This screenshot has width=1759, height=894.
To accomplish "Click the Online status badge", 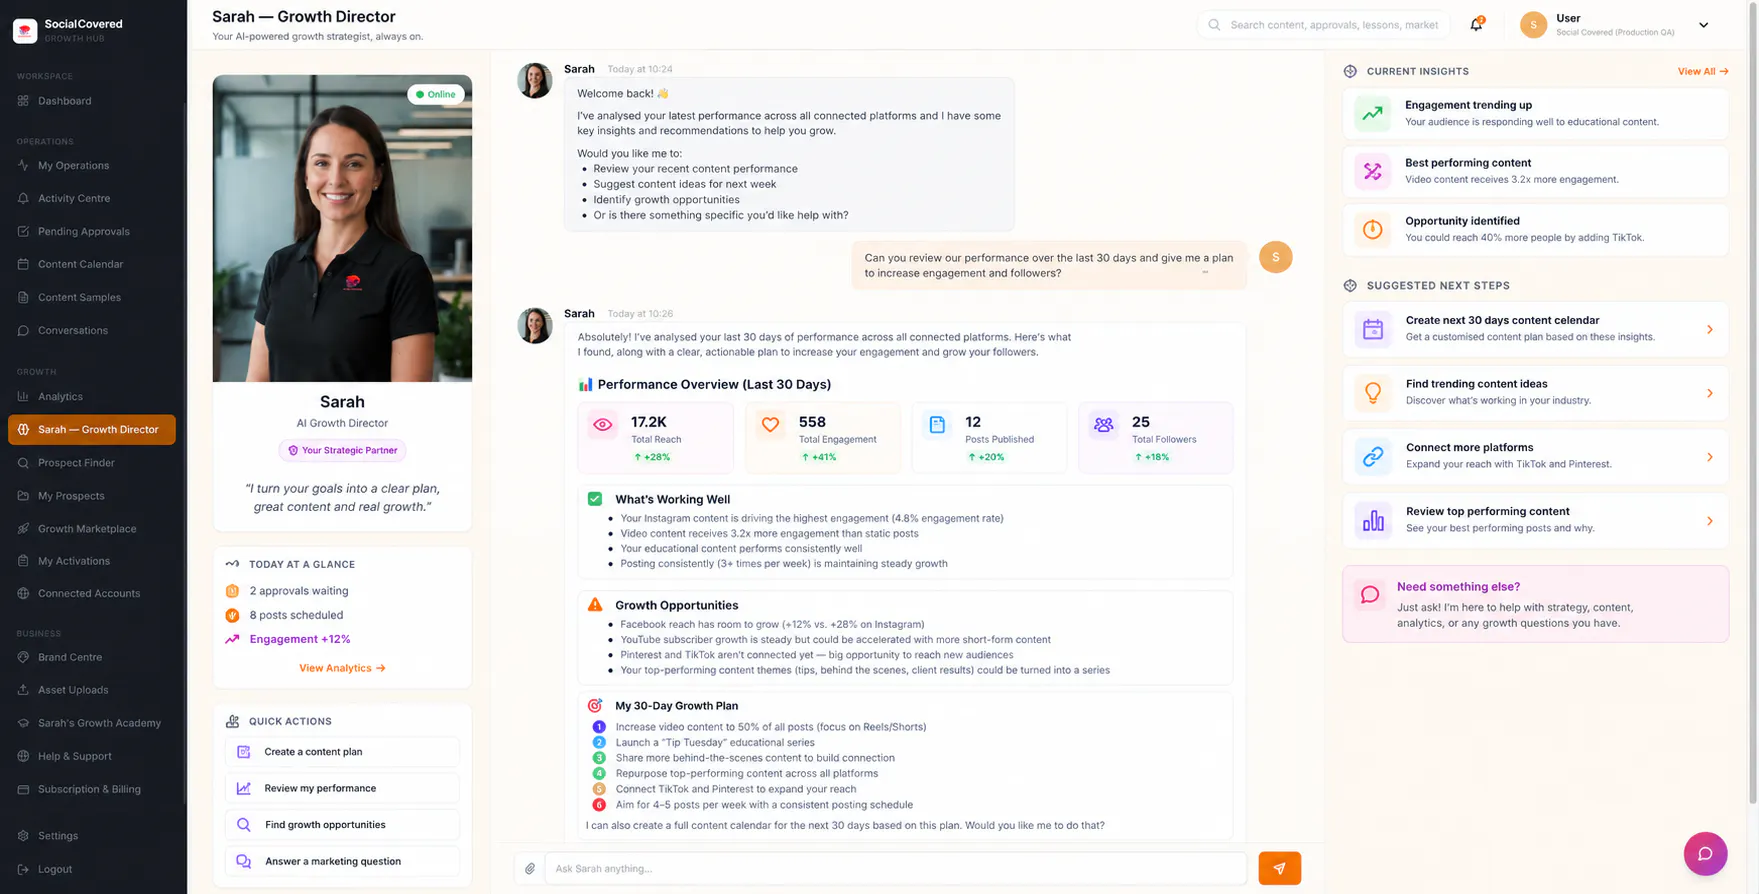I will coord(436,94).
